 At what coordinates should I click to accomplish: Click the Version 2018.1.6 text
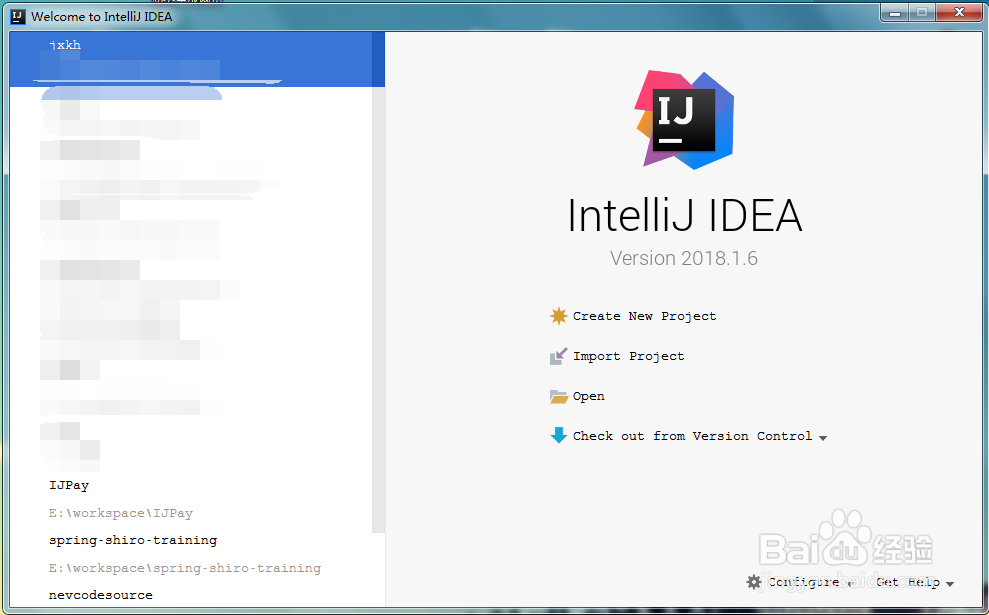684,258
